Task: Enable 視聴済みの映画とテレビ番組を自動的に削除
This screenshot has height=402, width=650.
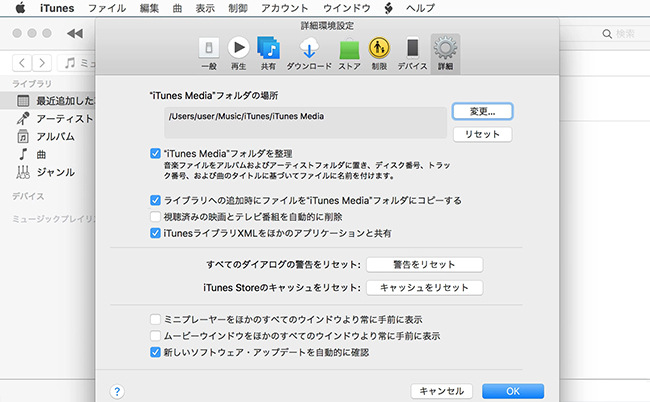Action: point(155,216)
